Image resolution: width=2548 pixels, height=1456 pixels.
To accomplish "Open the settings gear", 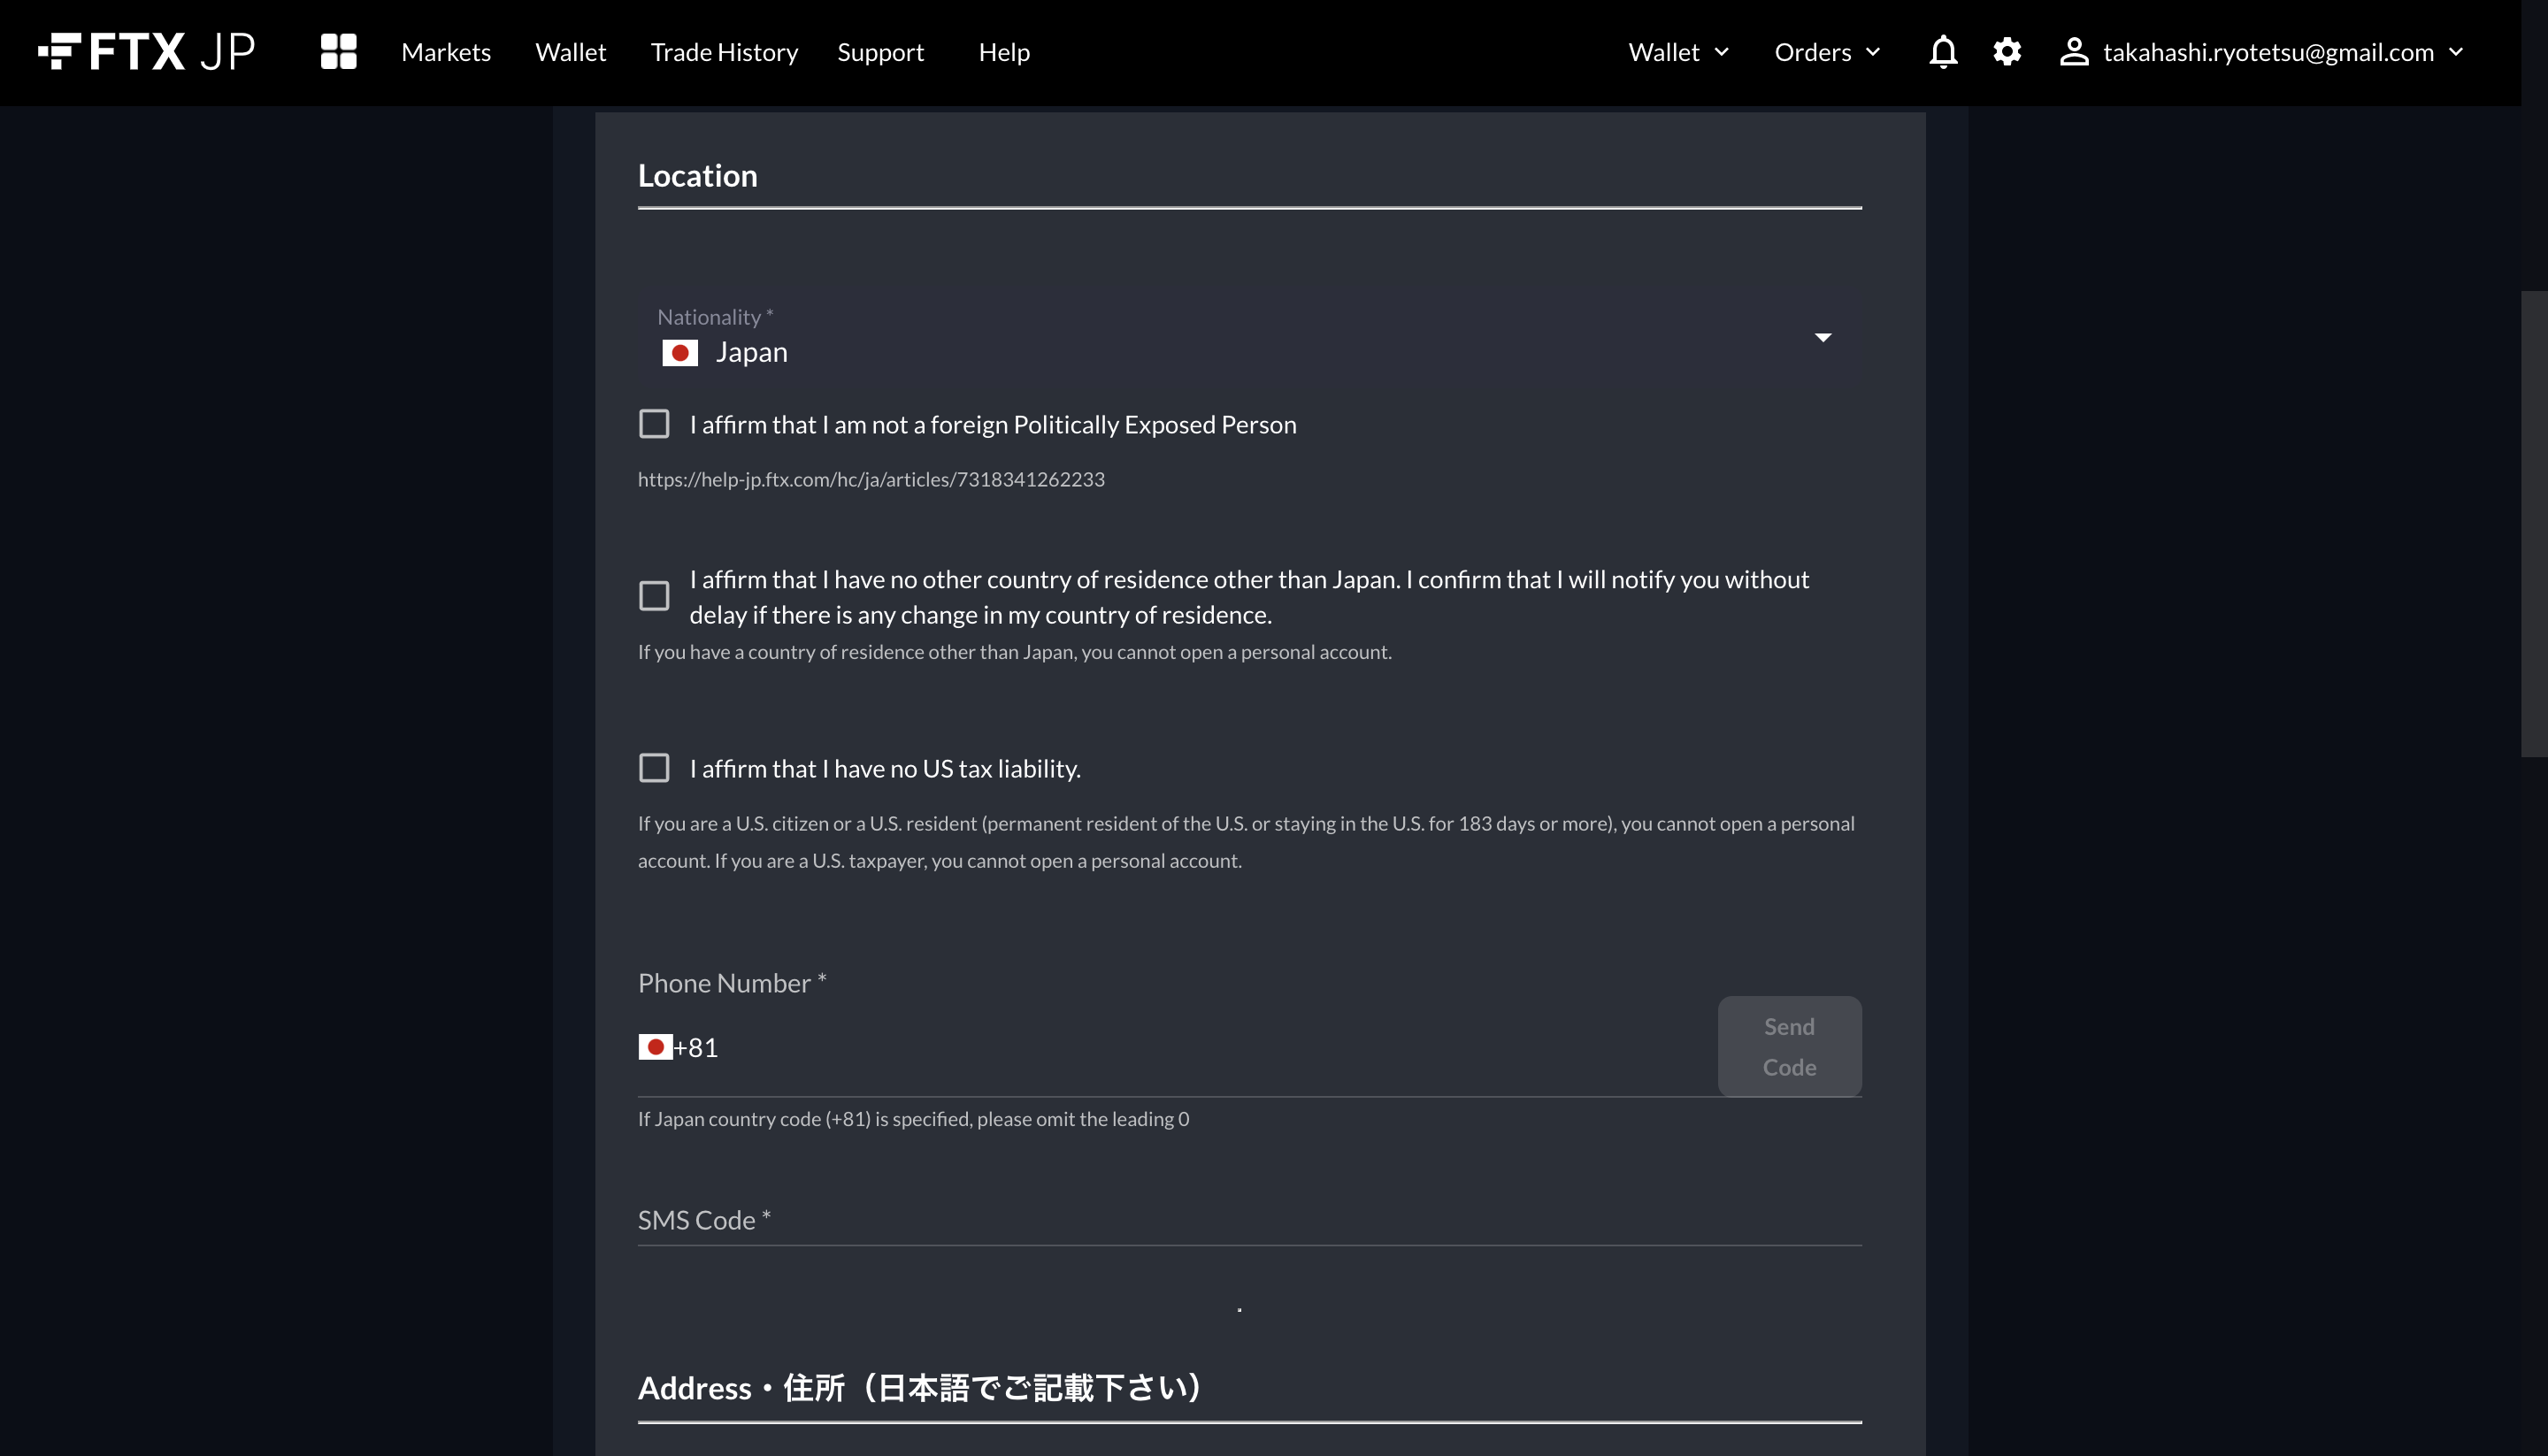I will [x=2007, y=51].
